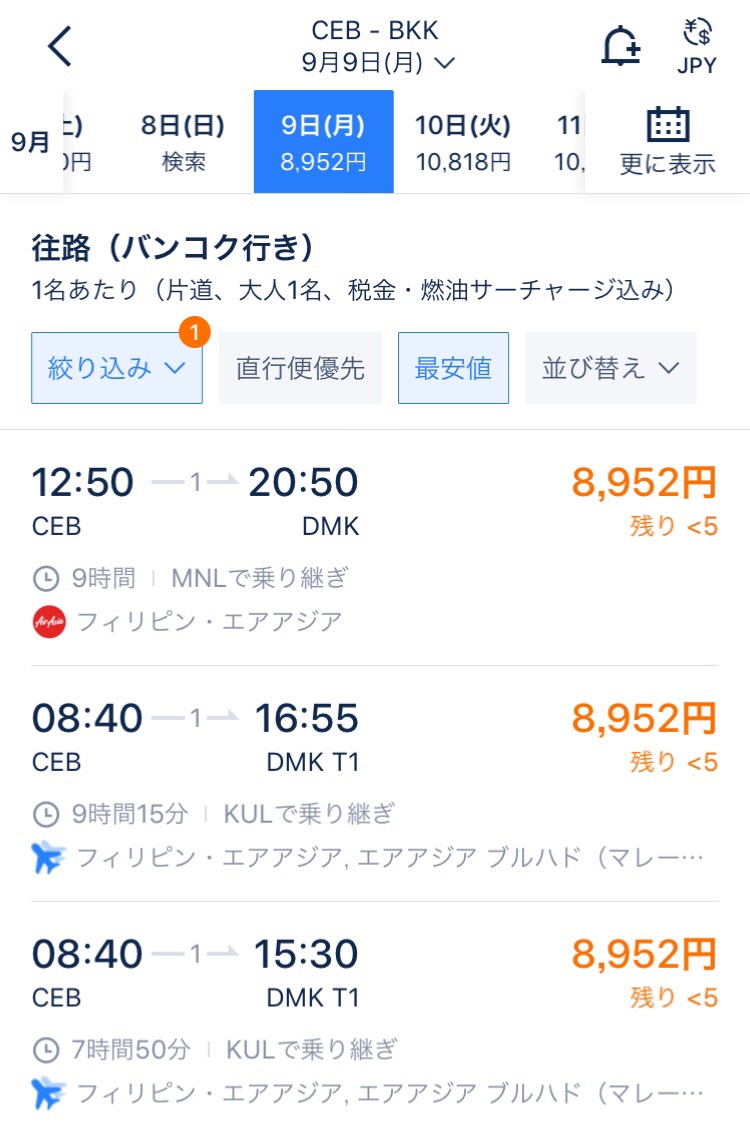The height and width of the screenshot is (1122, 750).
Task: Tap the clock icon beside 9時間
Action: (x=45, y=578)
